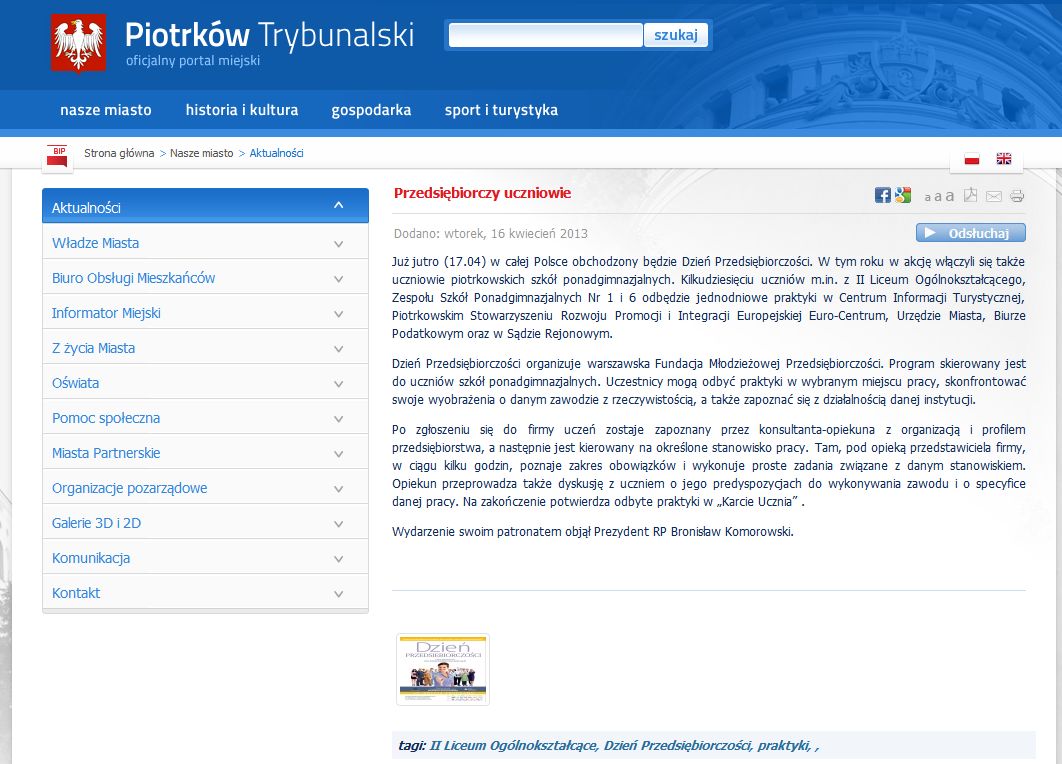Click the article title 'Przedsiębiorczy uczniowie'
The image size is (1062, 764).
pyautogui.click(x=482, y=193)
